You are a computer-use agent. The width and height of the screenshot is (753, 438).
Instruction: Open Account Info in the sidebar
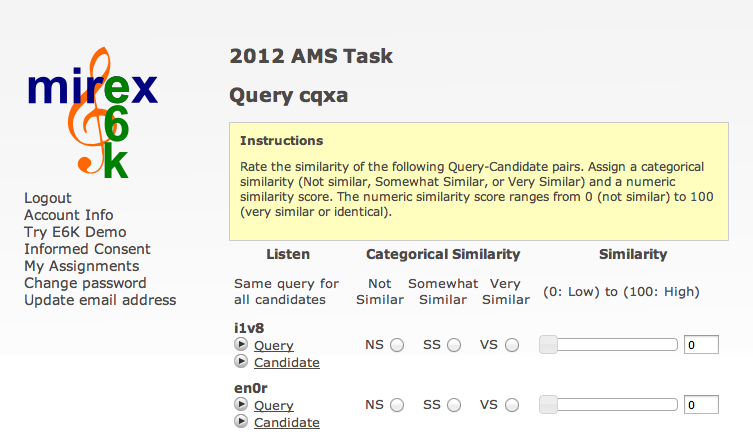point(69,215)
